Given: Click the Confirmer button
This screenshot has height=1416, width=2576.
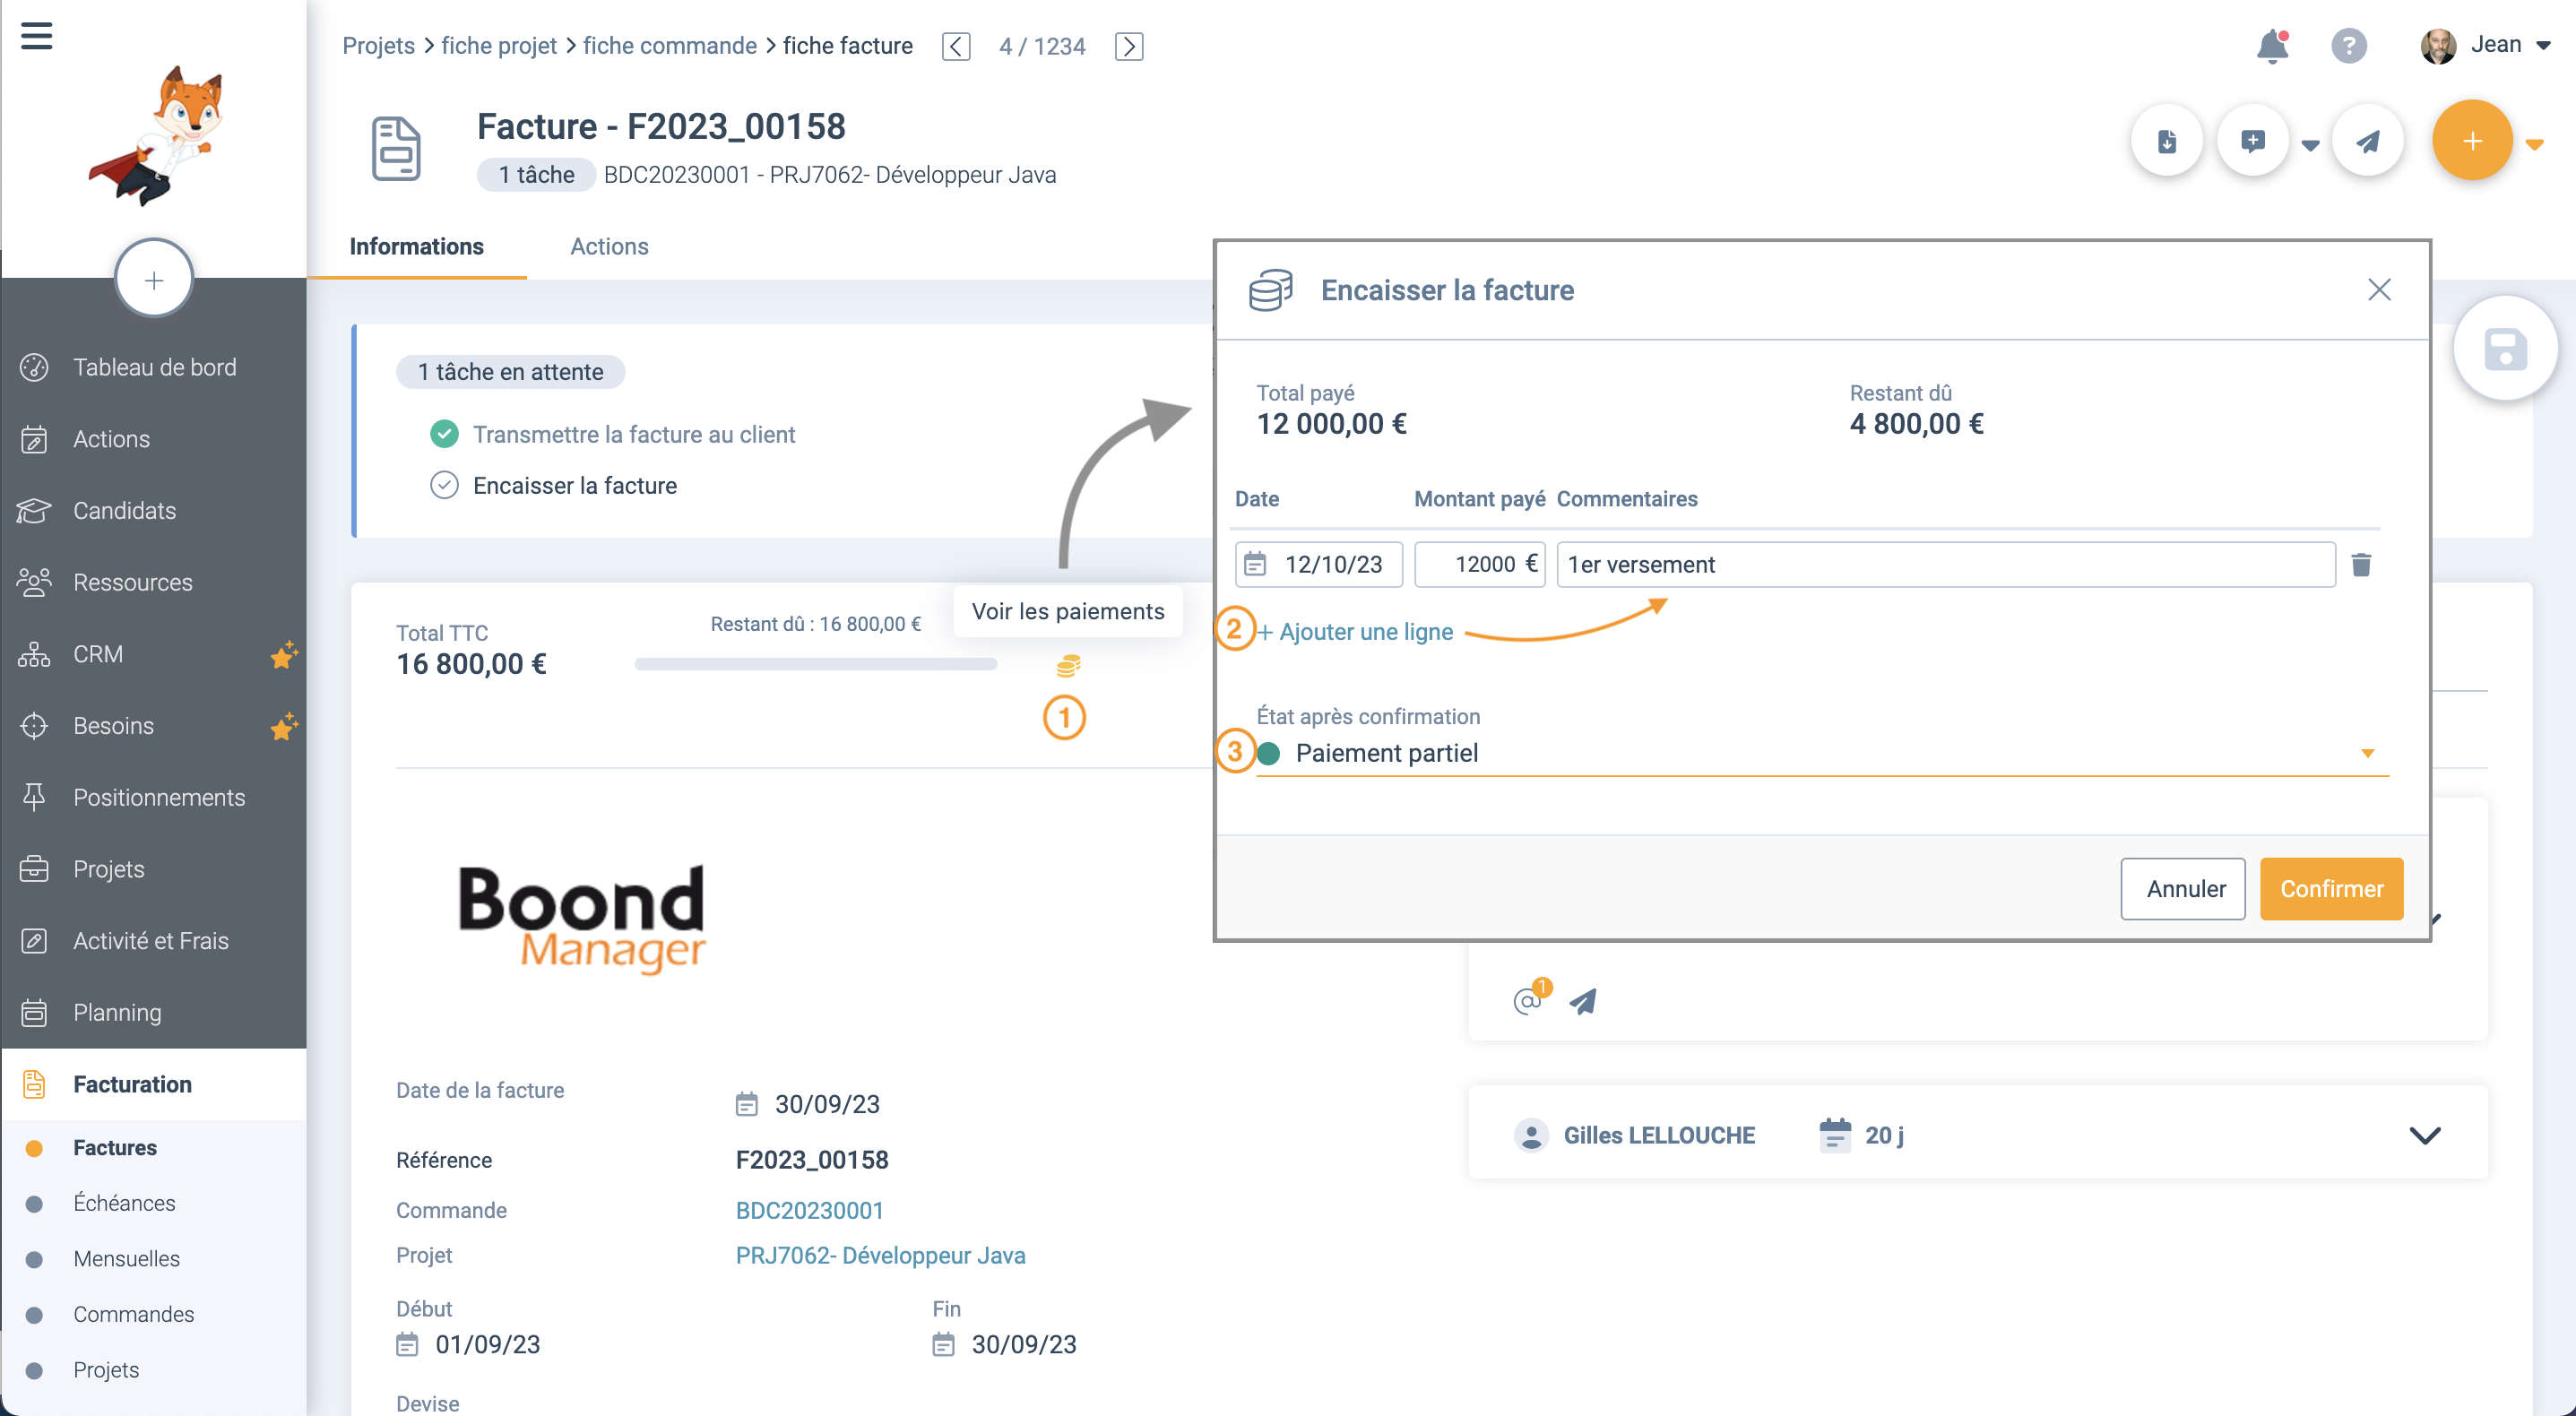Looking at the screenshot, I should 2331,888.
